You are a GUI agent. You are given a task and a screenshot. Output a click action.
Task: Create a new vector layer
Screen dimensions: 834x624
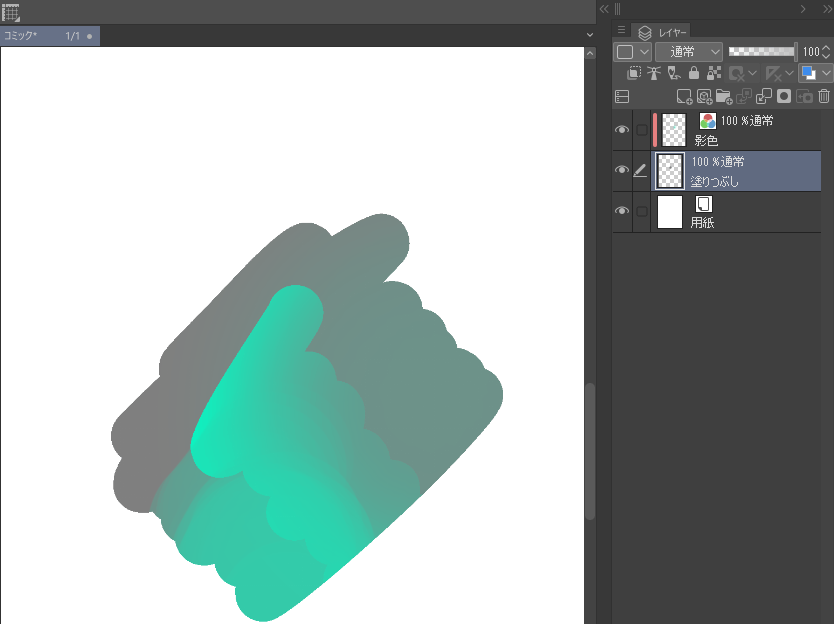pyautogui.click(x=704, y=96)
